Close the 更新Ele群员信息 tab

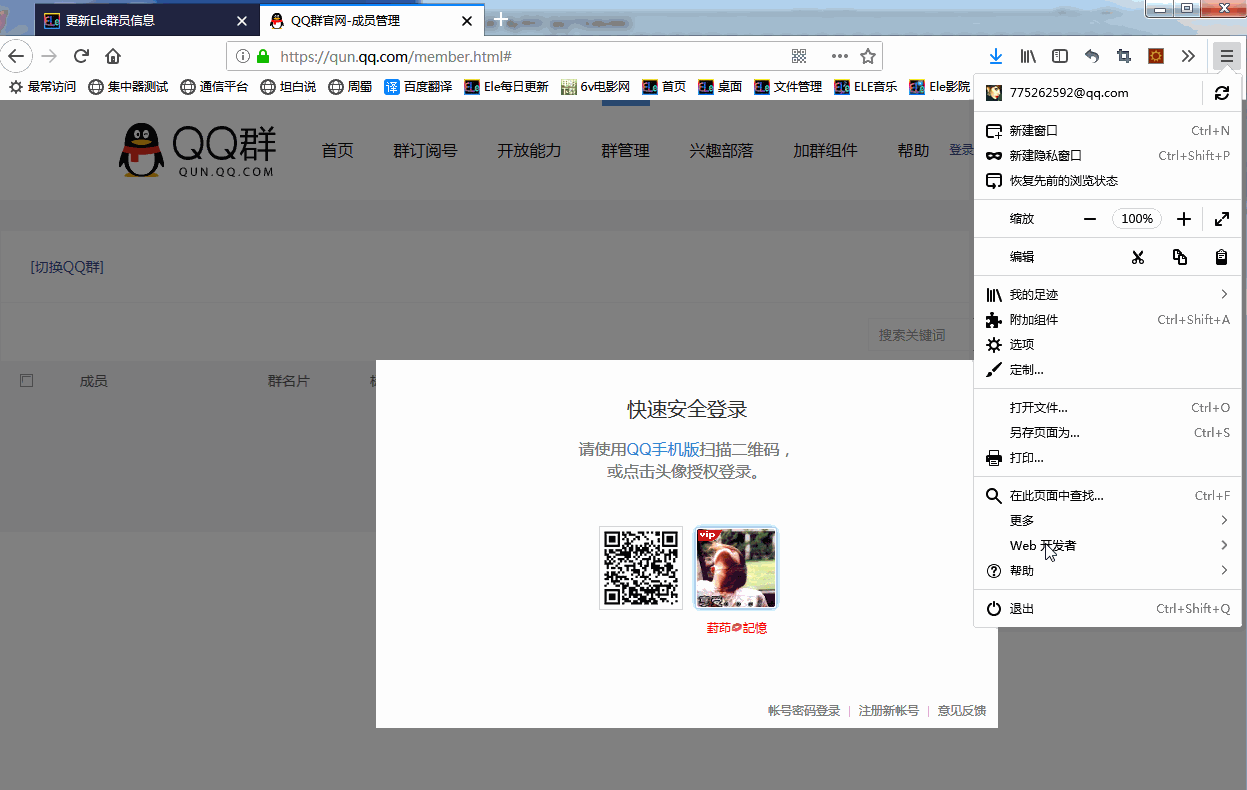click(242, 20)
